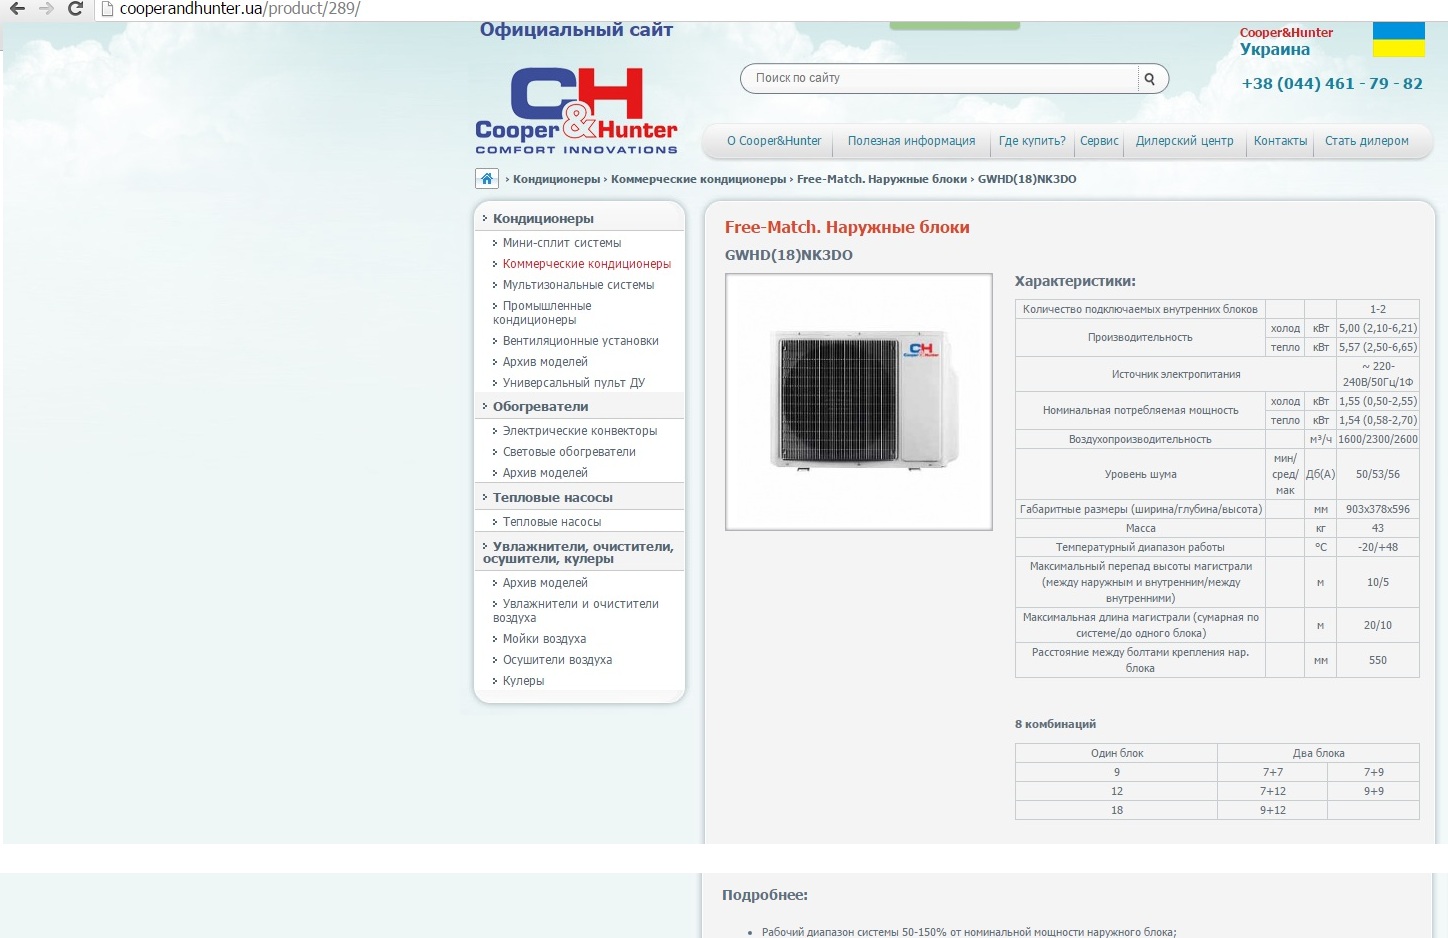Open 'Дилерский центр' menu item

coord(1185,141)
